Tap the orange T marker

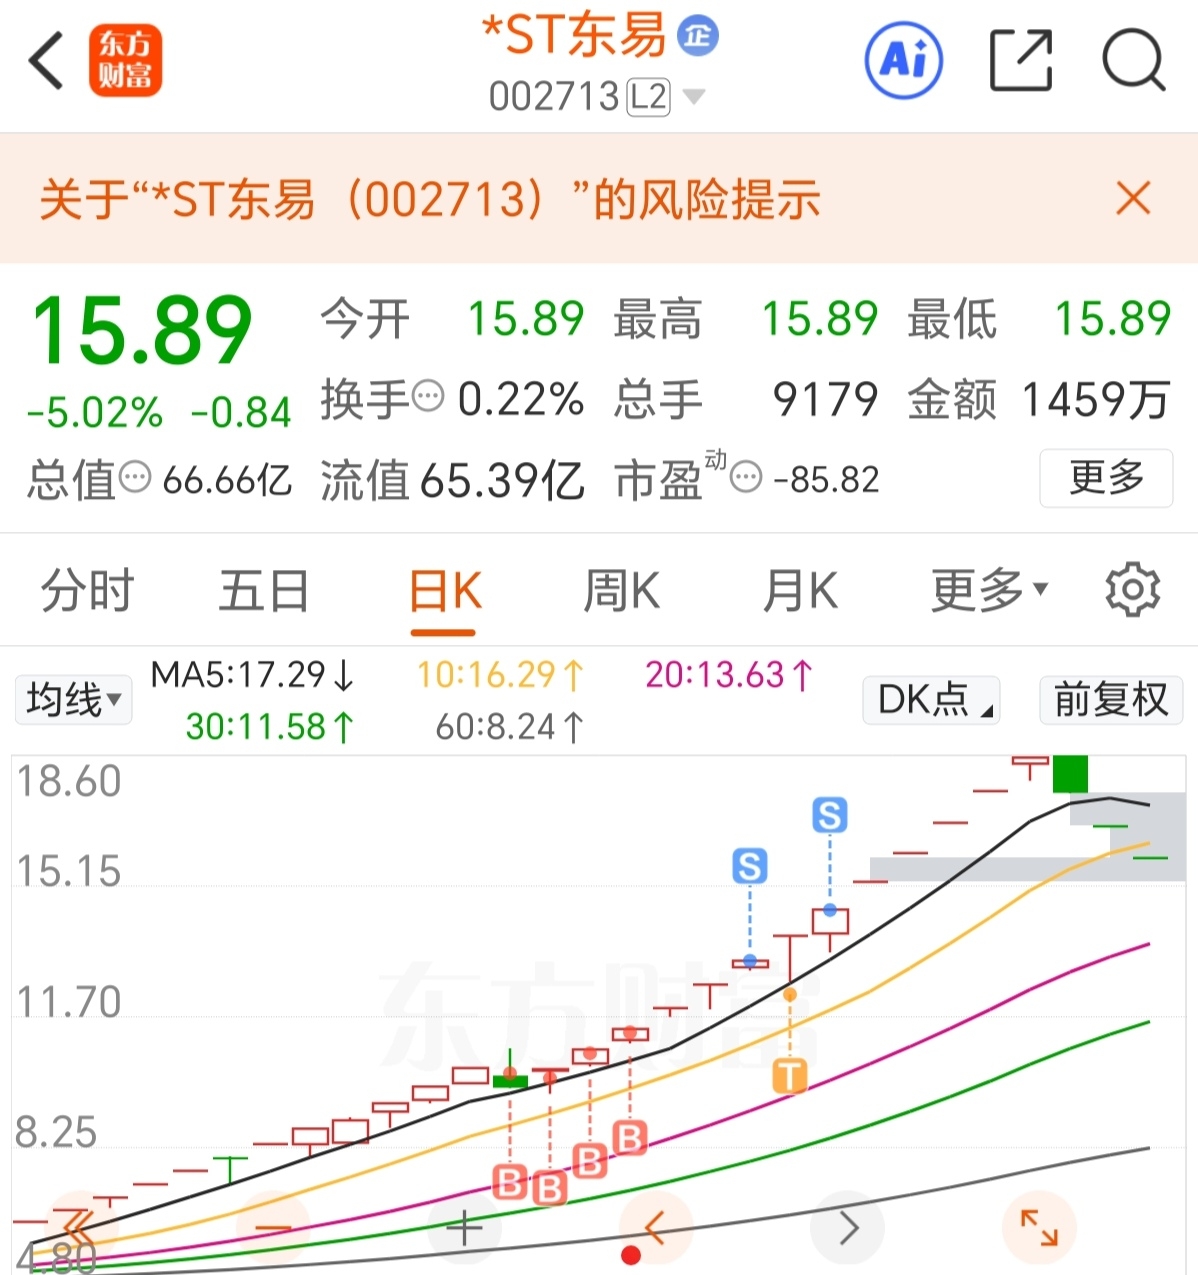pos(790,1076)
